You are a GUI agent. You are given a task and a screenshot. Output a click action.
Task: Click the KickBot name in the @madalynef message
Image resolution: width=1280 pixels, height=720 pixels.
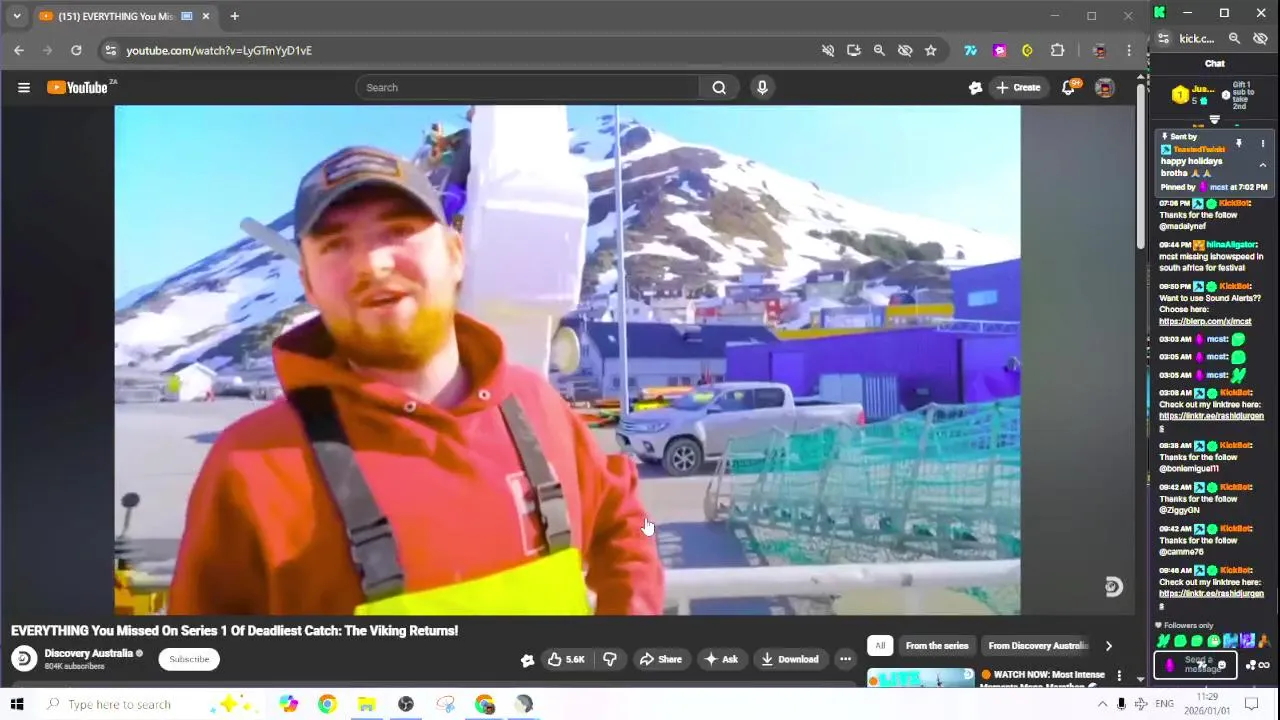click(x=1234, y=204)
